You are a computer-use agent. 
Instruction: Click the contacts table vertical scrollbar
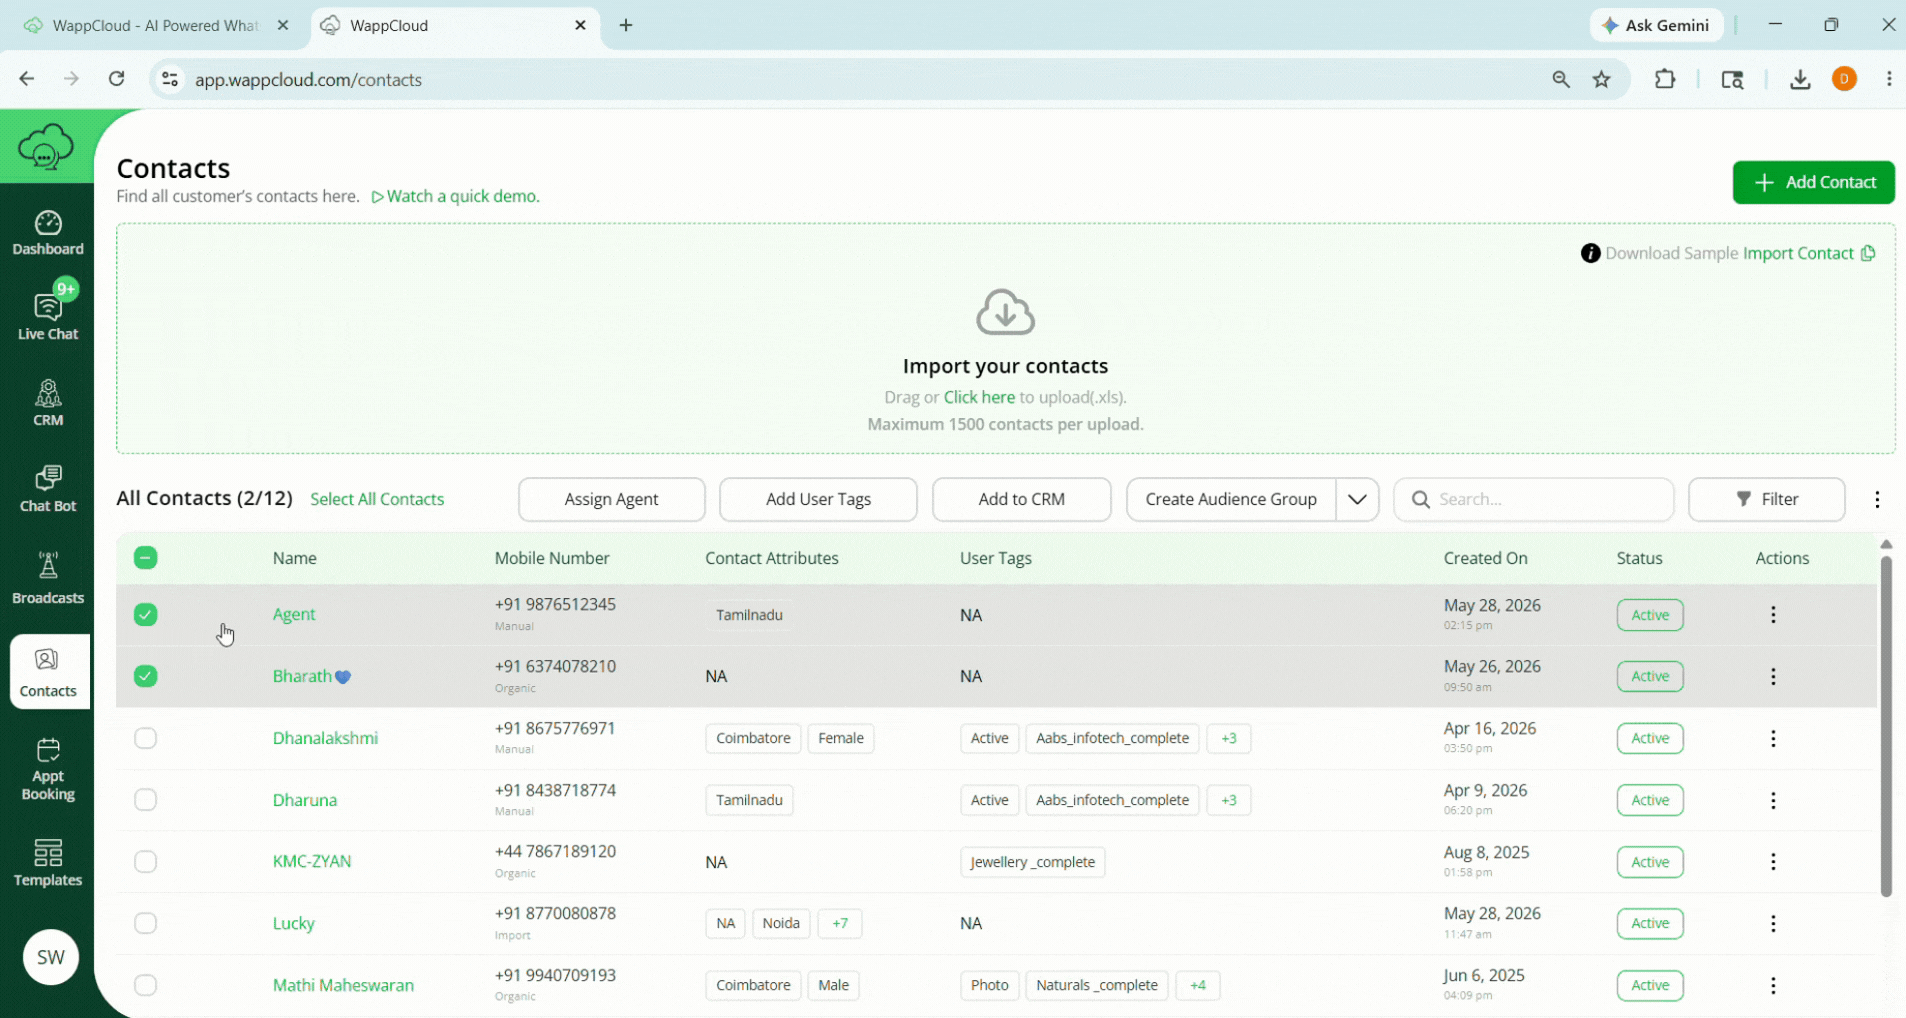[1886, 726]
